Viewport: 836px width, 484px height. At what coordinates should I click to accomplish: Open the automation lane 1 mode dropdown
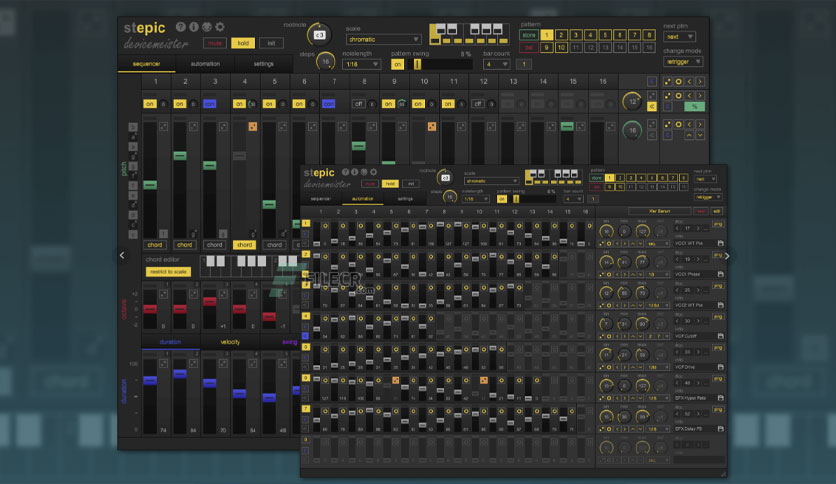[658, 244]
